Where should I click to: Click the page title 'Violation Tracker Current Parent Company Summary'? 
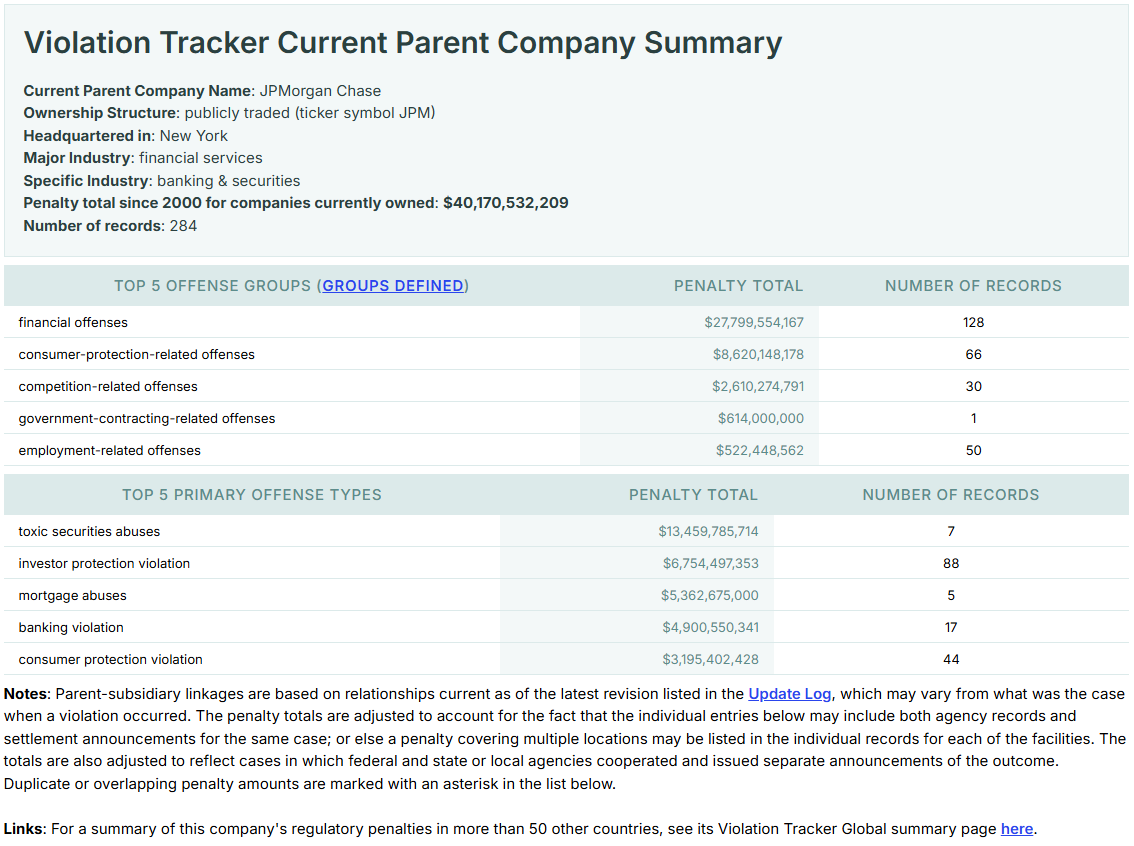click(x=403, y=43)
